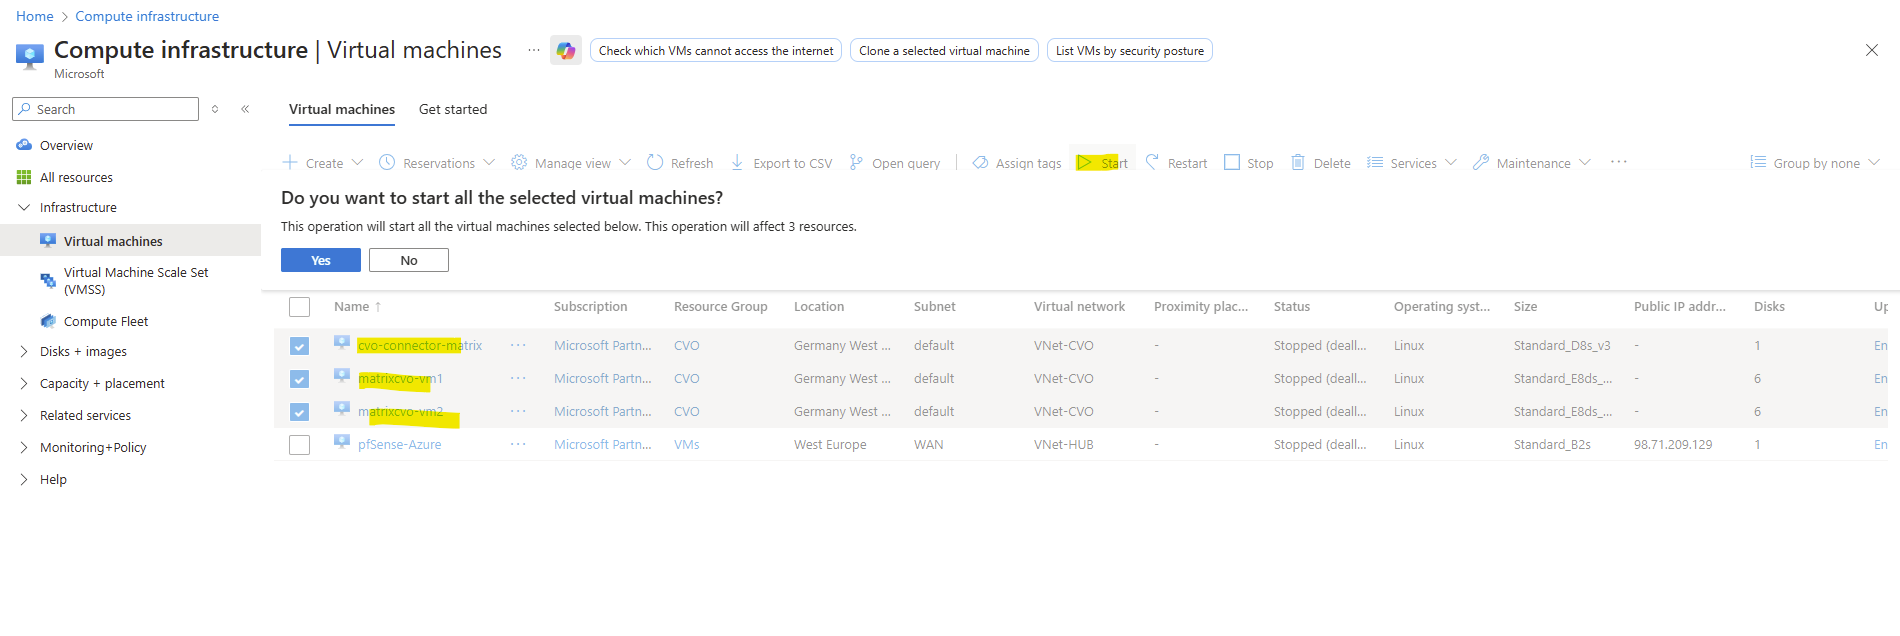Click the sidebar Search input field
Screen dimensions: 1900x636
tap(112, 109)
